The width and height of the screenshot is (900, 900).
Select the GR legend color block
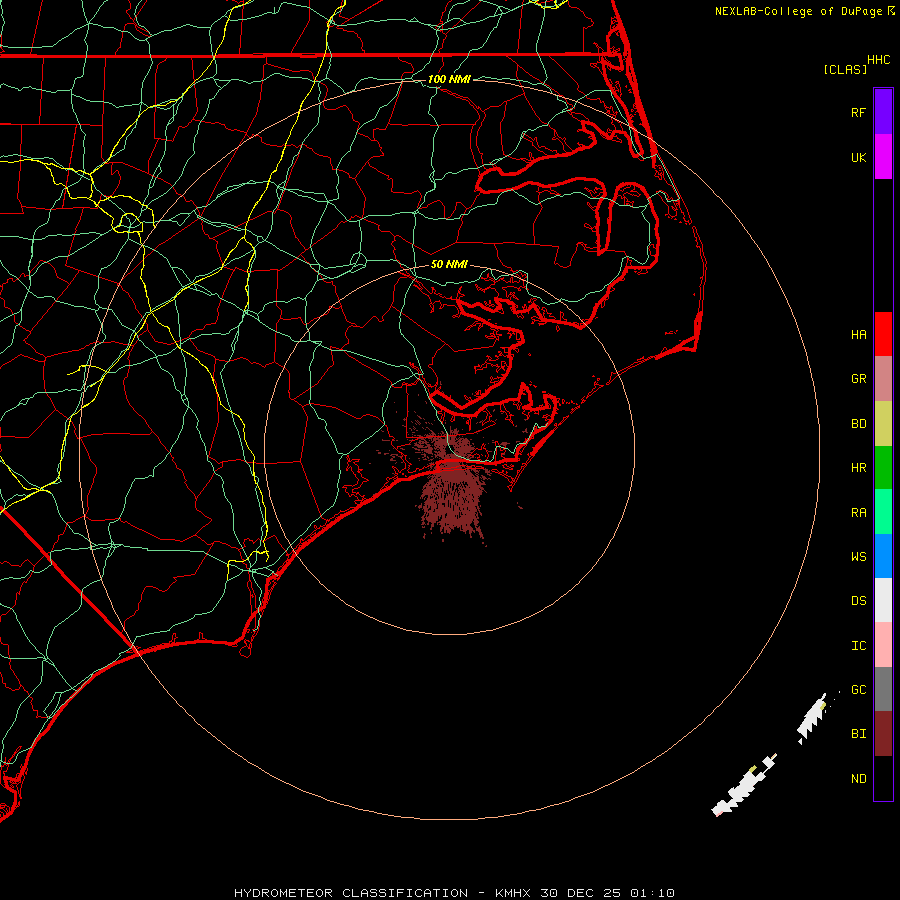(883, 379)
